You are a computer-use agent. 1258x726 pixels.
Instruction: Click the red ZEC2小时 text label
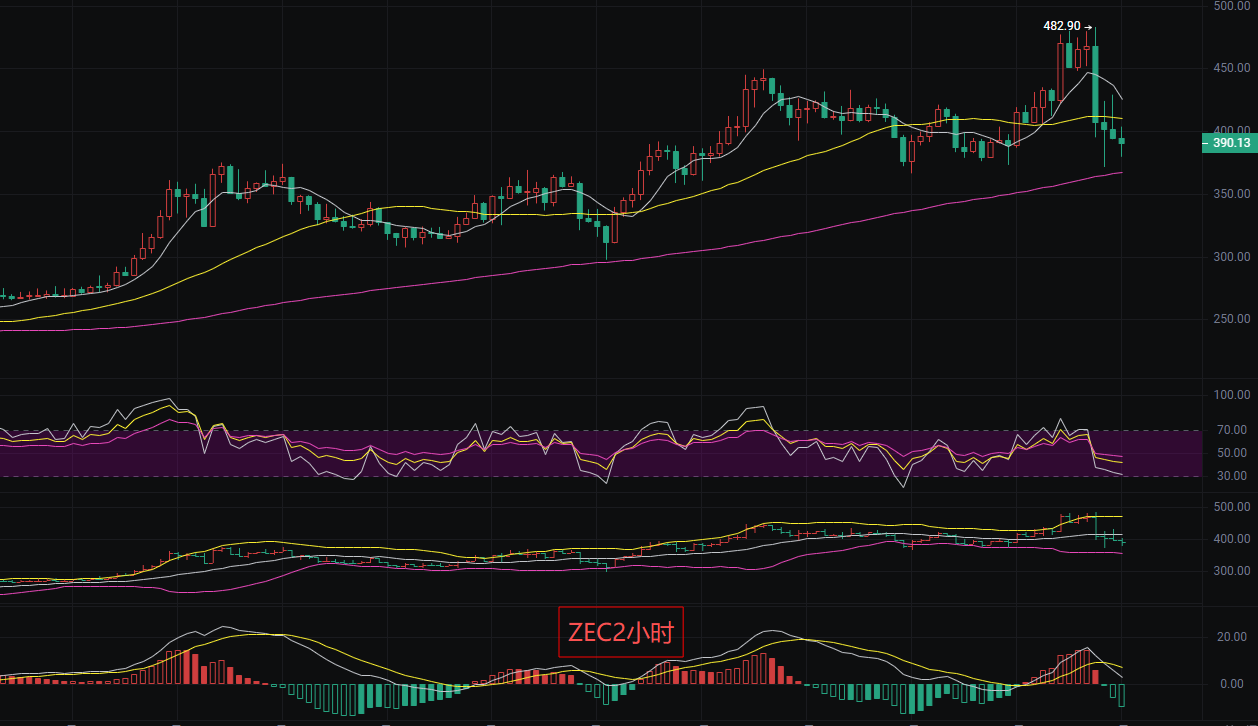621,632
